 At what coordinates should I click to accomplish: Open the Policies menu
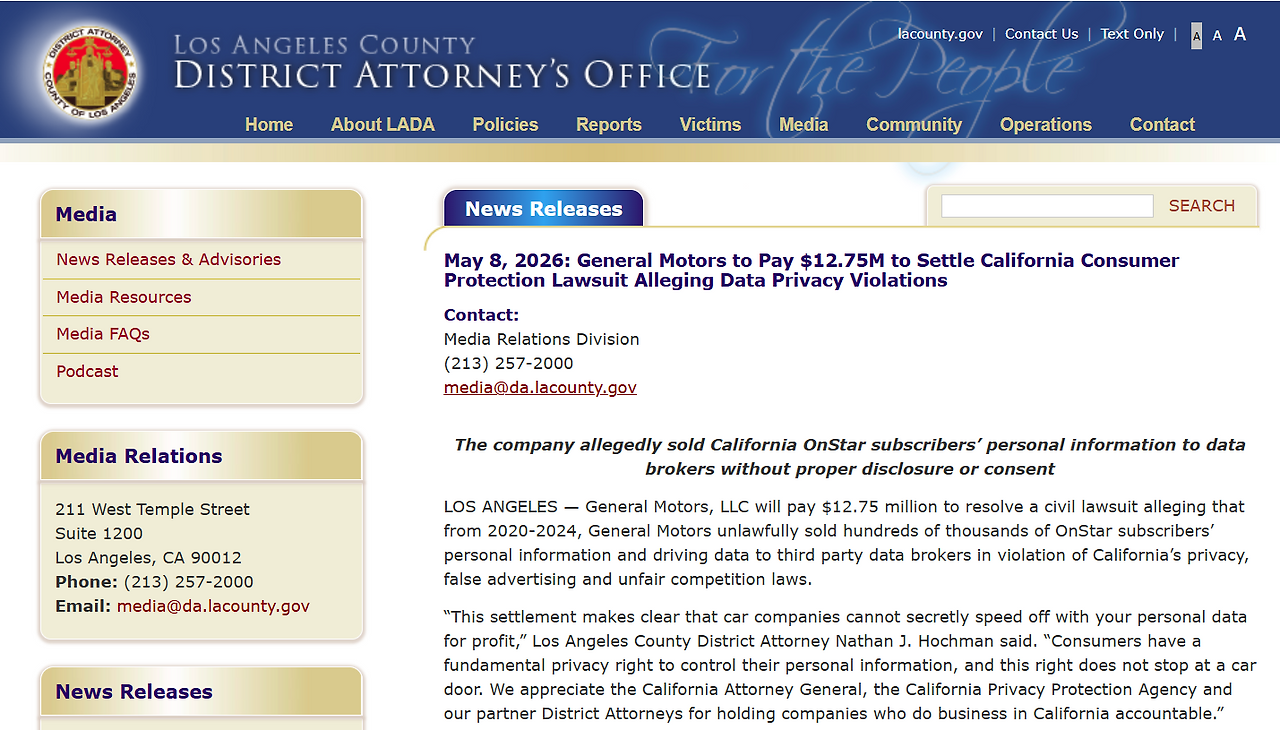(x=505, y=125)
